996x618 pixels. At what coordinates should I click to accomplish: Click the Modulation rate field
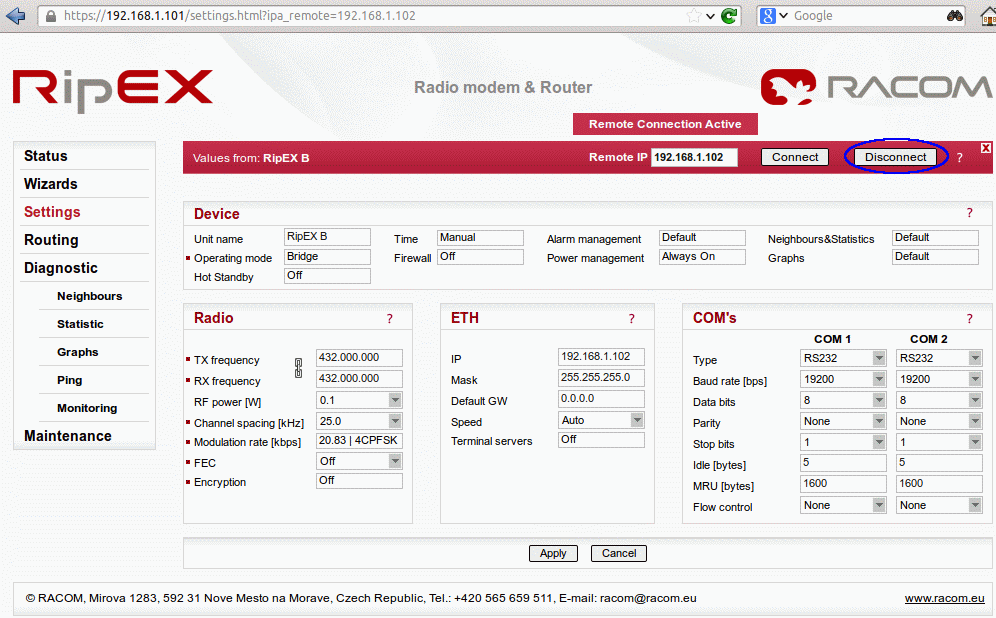click(x=359, y=441)
